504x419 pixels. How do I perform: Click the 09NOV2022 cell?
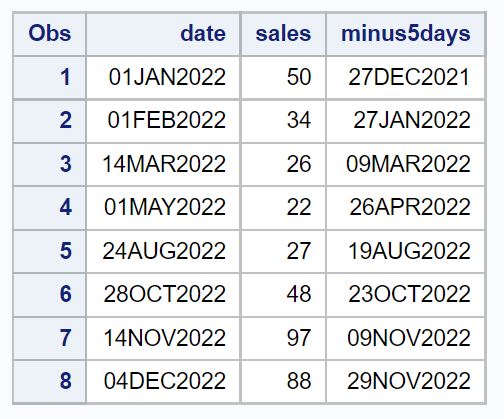point(405,338)
